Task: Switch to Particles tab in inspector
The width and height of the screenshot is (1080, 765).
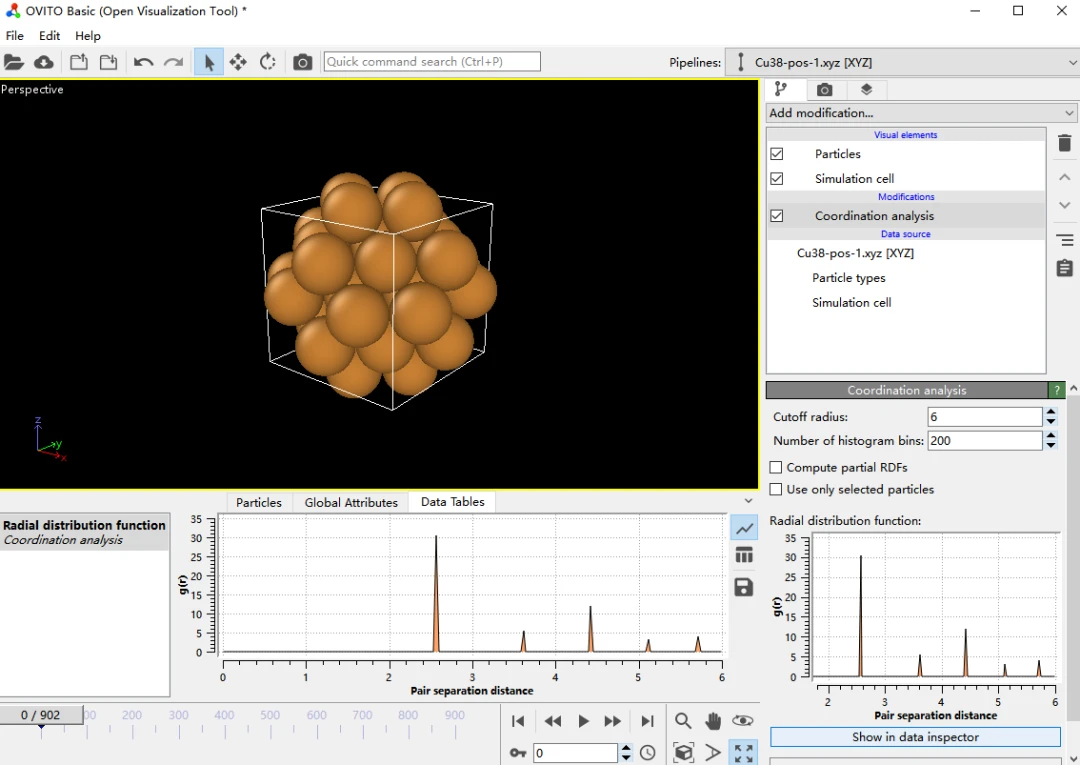Action: [259, 503]
